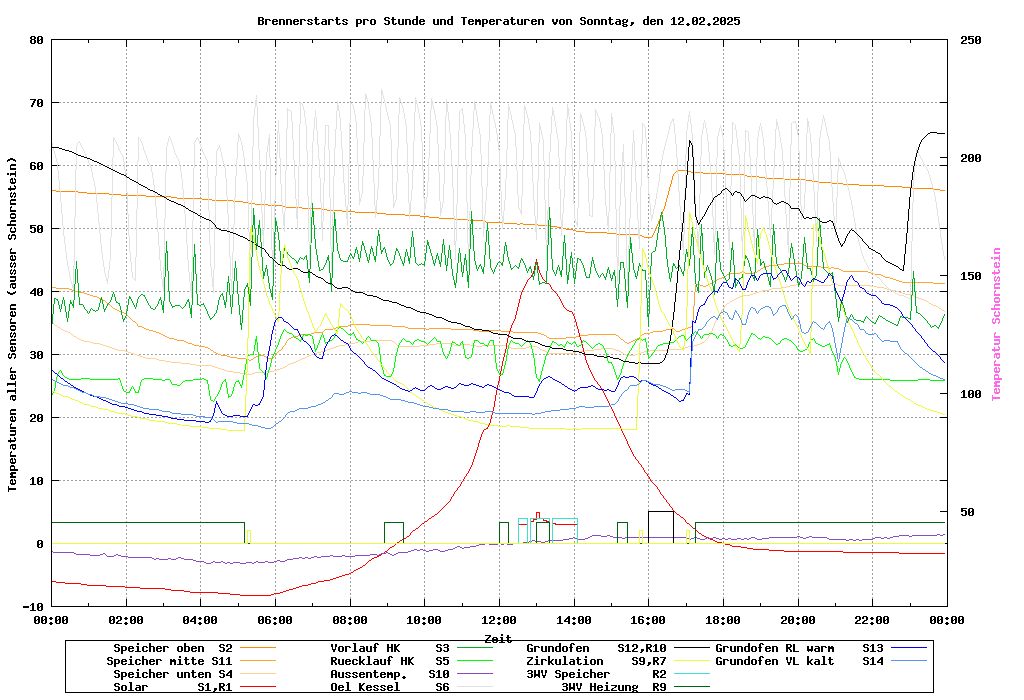This screenshot has width=1024, height=700.
Task: Select the 'Grundofen VL kalt S14' legend entry
Action: (800, 661)
